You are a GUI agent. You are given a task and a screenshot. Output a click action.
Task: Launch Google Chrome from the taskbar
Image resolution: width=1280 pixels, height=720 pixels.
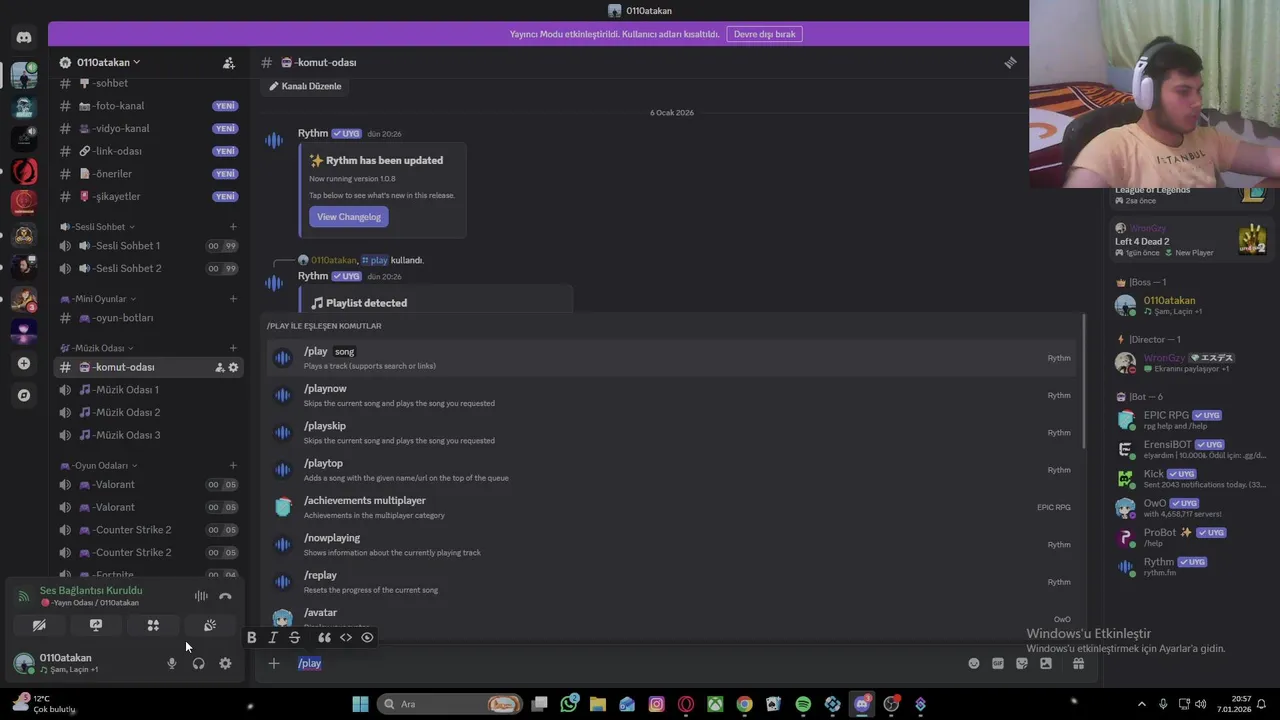pyautogui.click(x=744, y=704)
